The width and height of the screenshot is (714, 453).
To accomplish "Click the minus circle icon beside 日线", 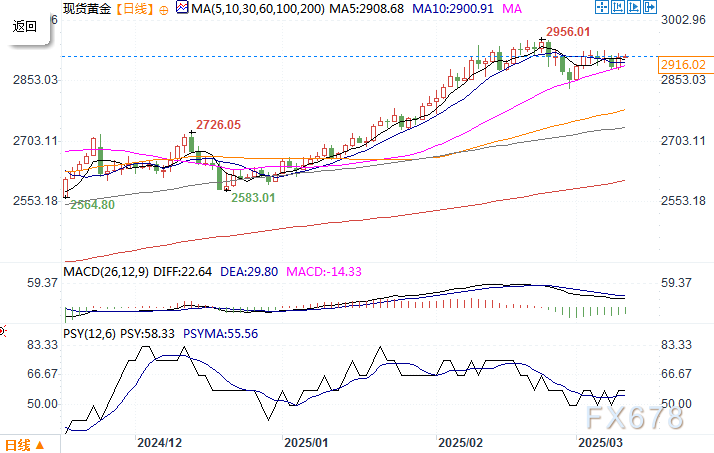I will [x=165, y=9].
